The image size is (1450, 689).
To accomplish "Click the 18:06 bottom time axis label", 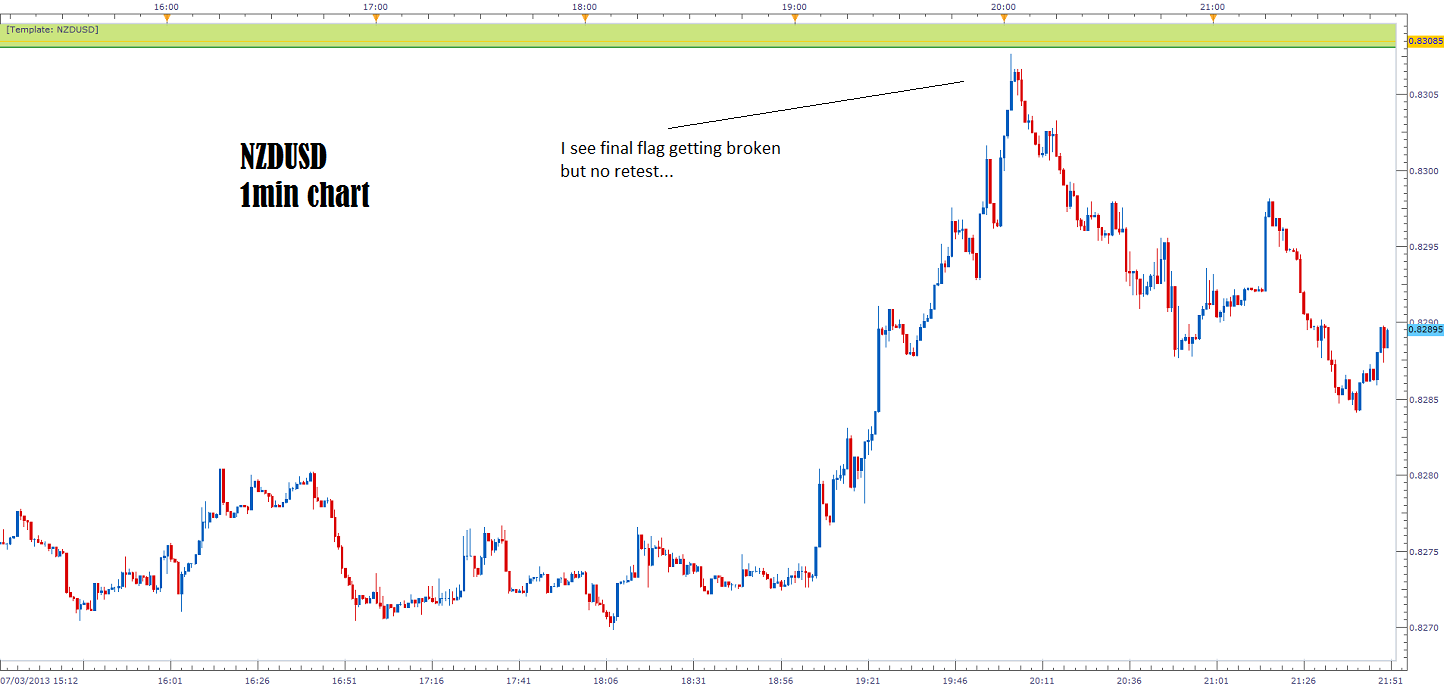I will tap(606, 681).
